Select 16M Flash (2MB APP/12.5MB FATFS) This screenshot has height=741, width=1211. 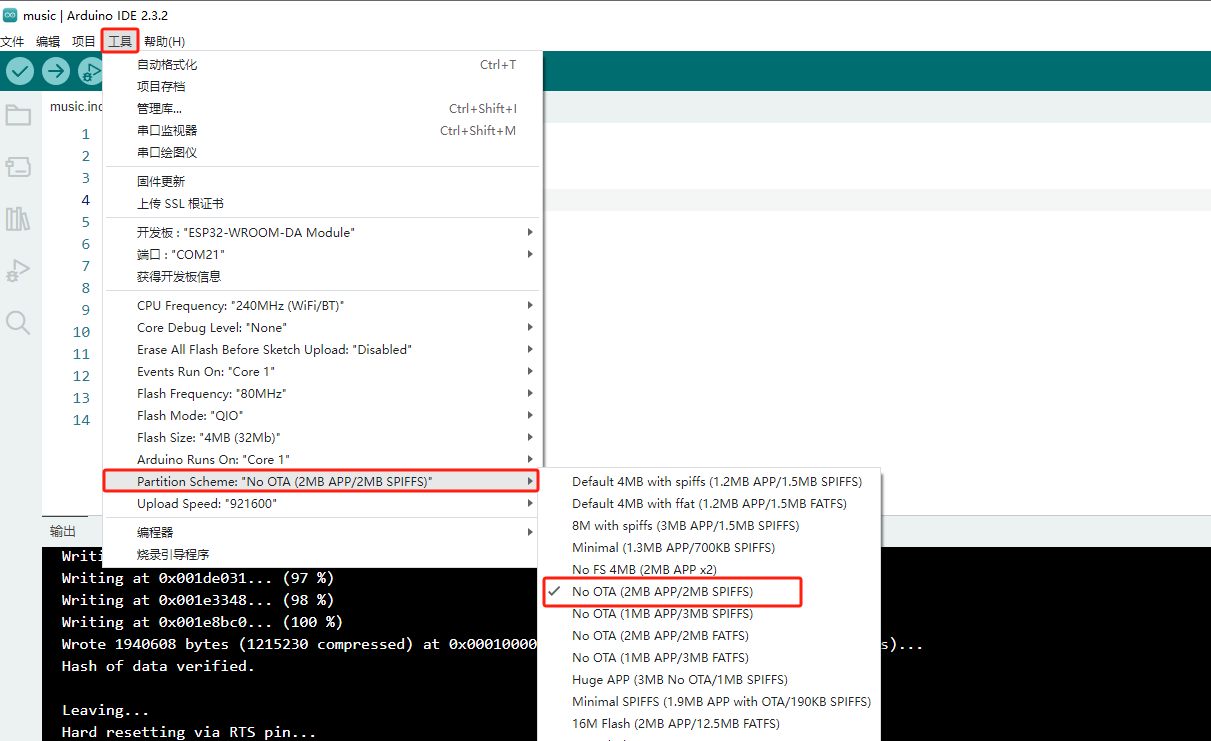point(709,723)
